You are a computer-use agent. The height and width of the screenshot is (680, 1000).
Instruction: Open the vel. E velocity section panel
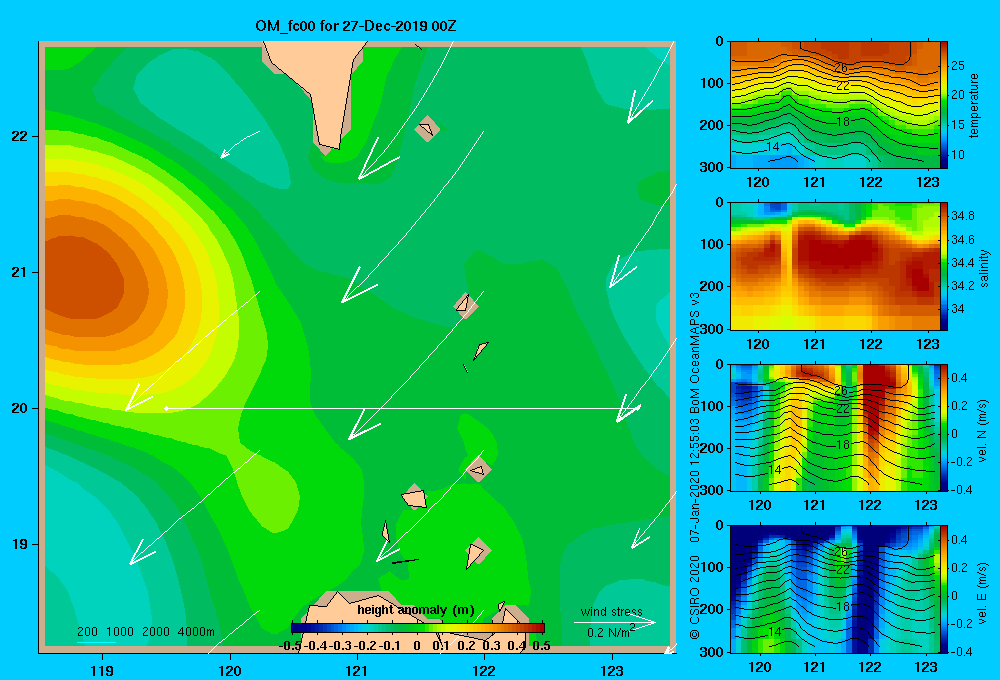(835, 589)
